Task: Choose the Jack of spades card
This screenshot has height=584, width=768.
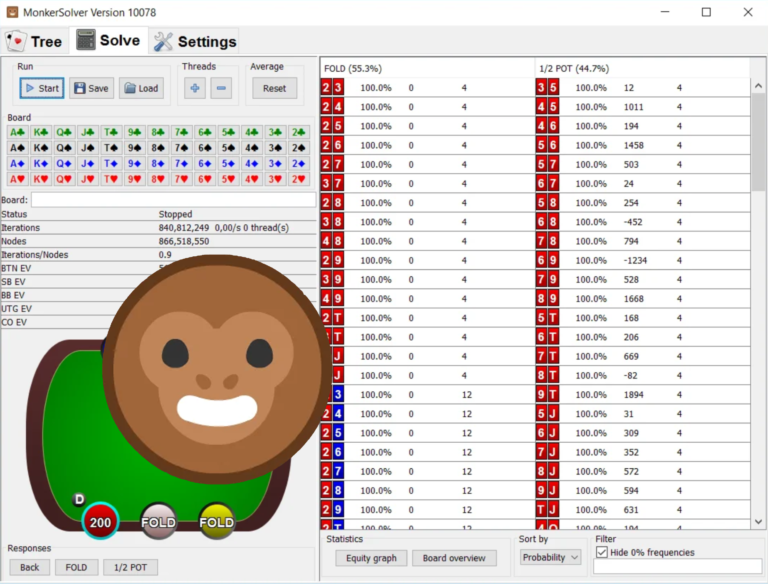Action: (87, 148)
